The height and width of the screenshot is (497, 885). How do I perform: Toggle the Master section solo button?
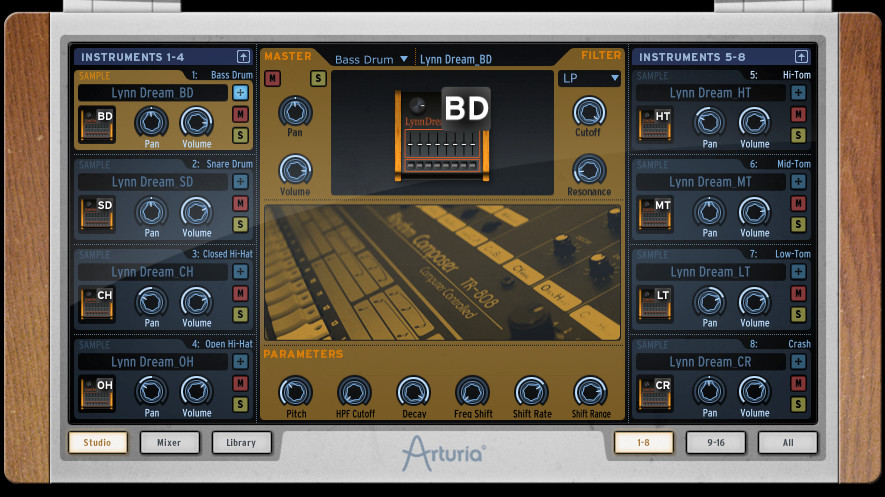[318, 78]
